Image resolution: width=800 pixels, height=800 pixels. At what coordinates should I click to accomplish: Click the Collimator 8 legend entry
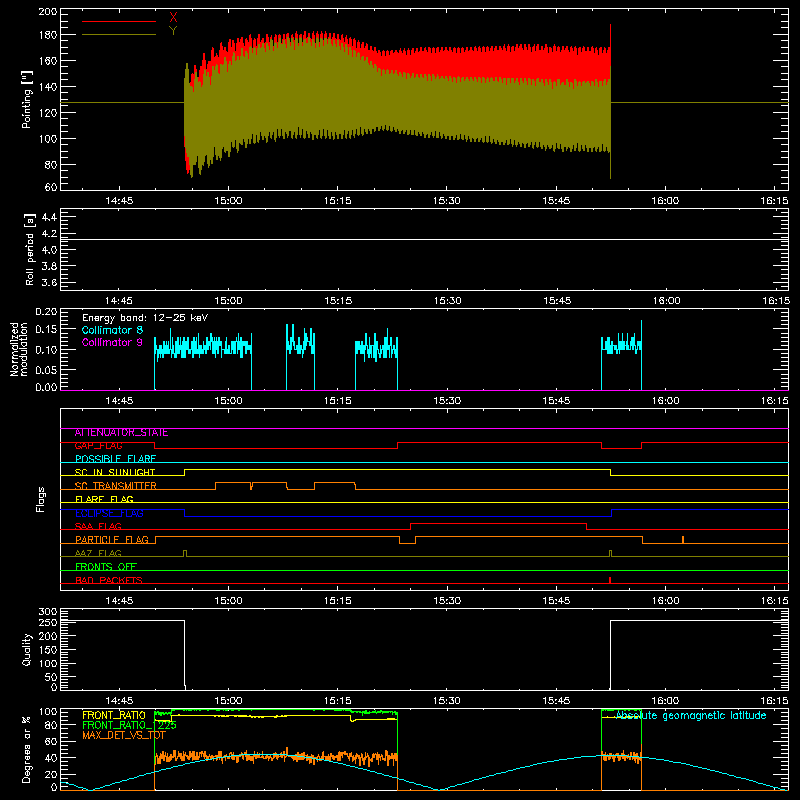point(112,330)
